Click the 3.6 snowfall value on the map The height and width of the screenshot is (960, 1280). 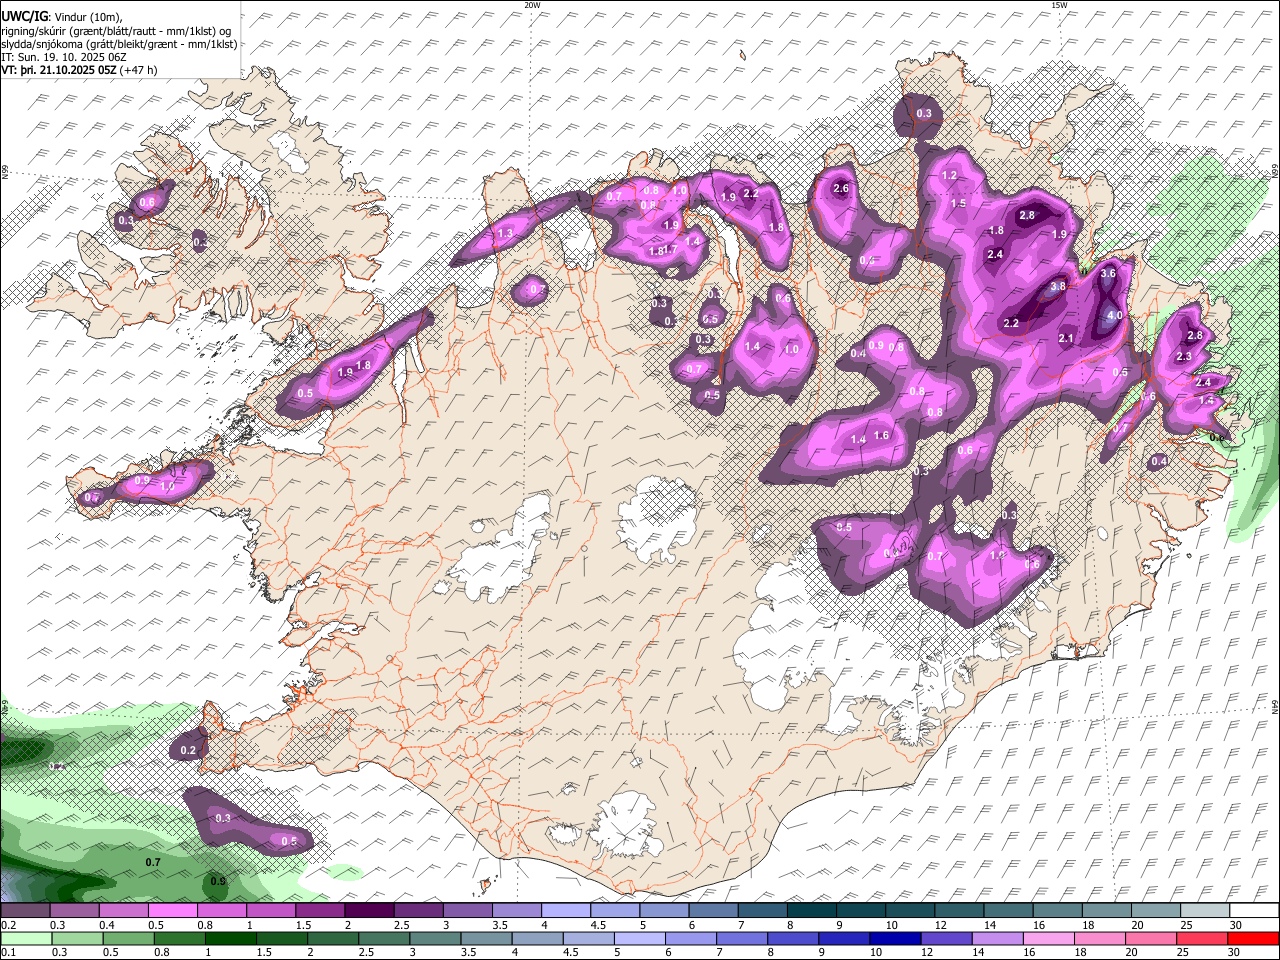coord(1108,273)
